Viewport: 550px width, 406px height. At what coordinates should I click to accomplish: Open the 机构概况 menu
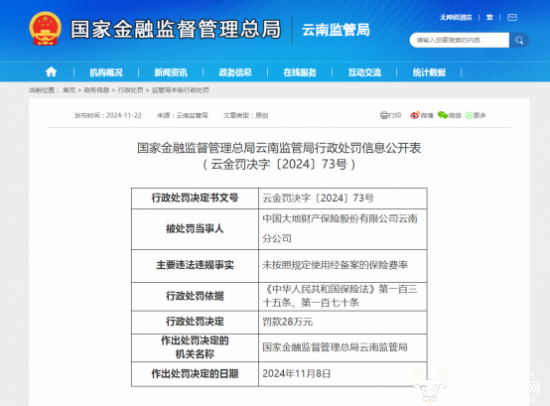106,72
